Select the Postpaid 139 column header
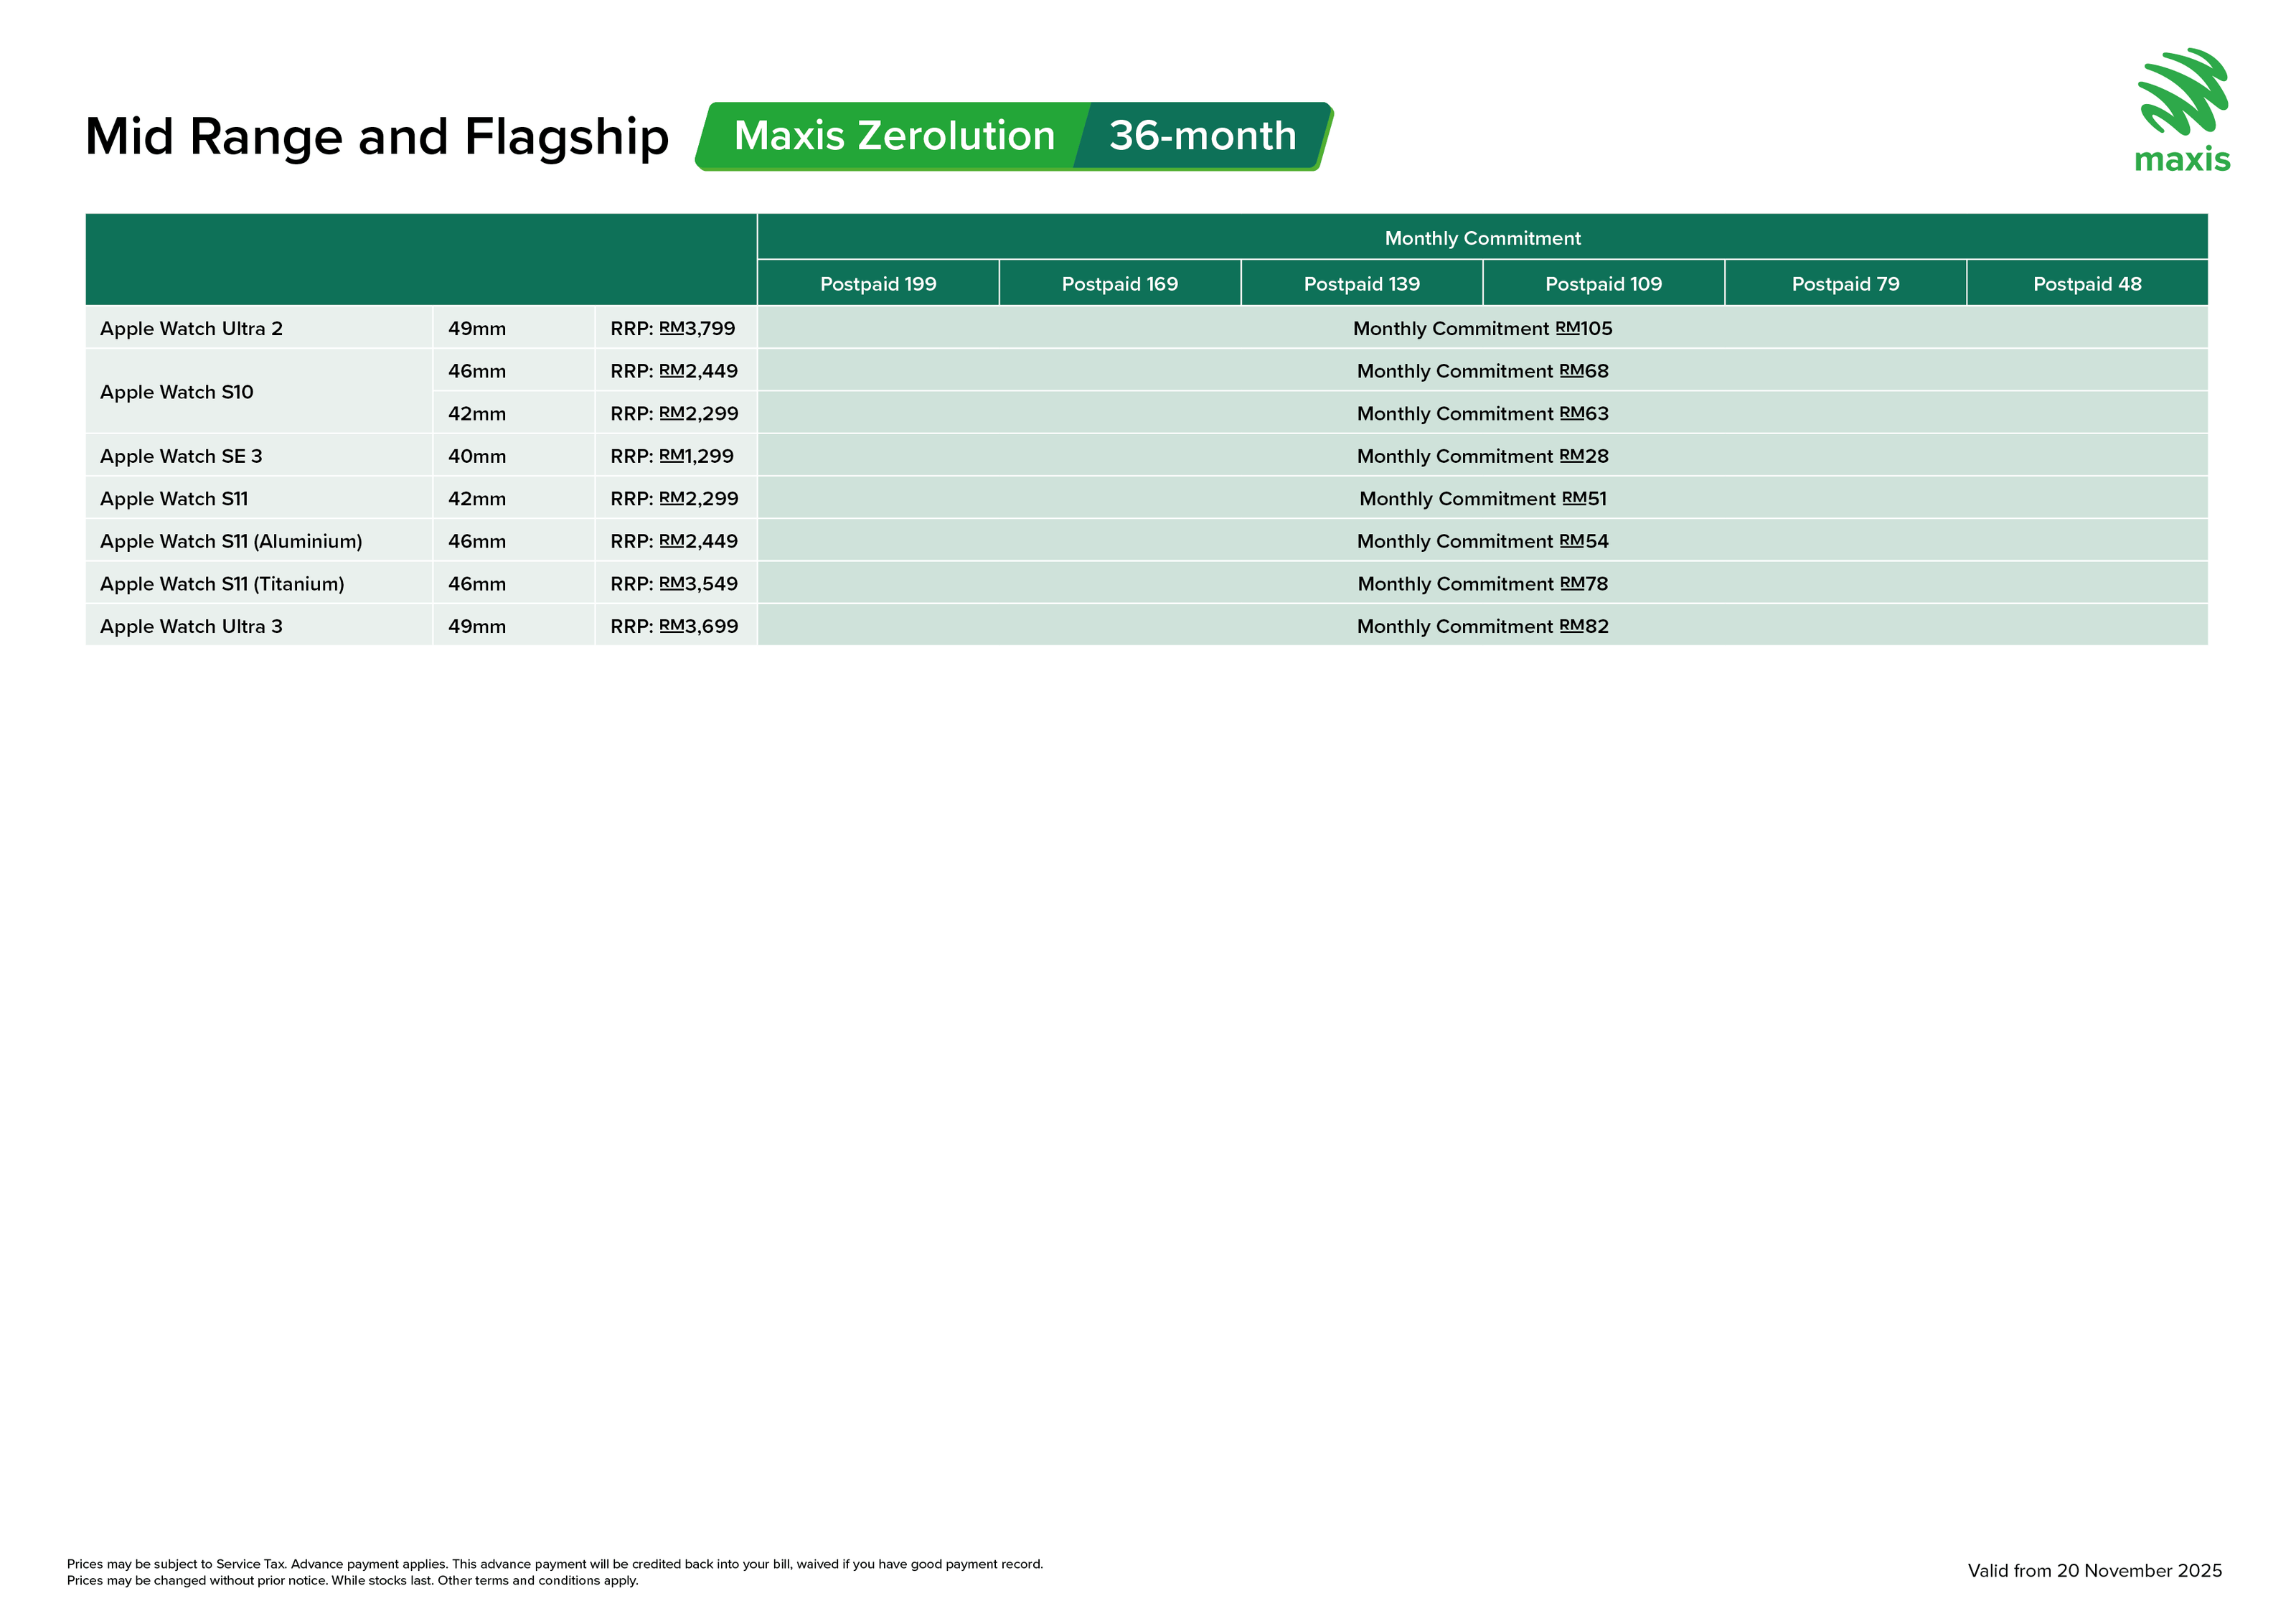This screenshot has height=1624, width=2296. [x=1361, y=284]
